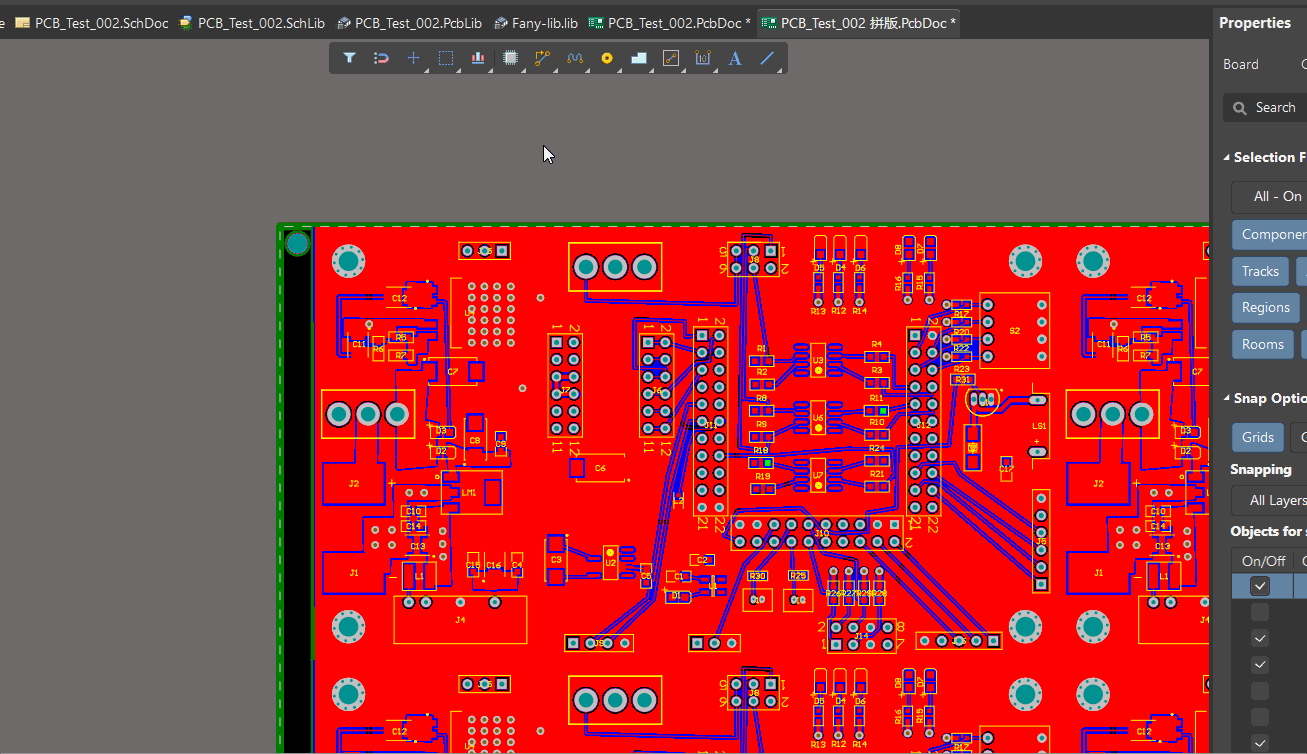Select the PCB_Test_002 拼版.PcbDoc tab
Screen dimensions: 1307x754
pyautogui.click(x=859, y=22)
